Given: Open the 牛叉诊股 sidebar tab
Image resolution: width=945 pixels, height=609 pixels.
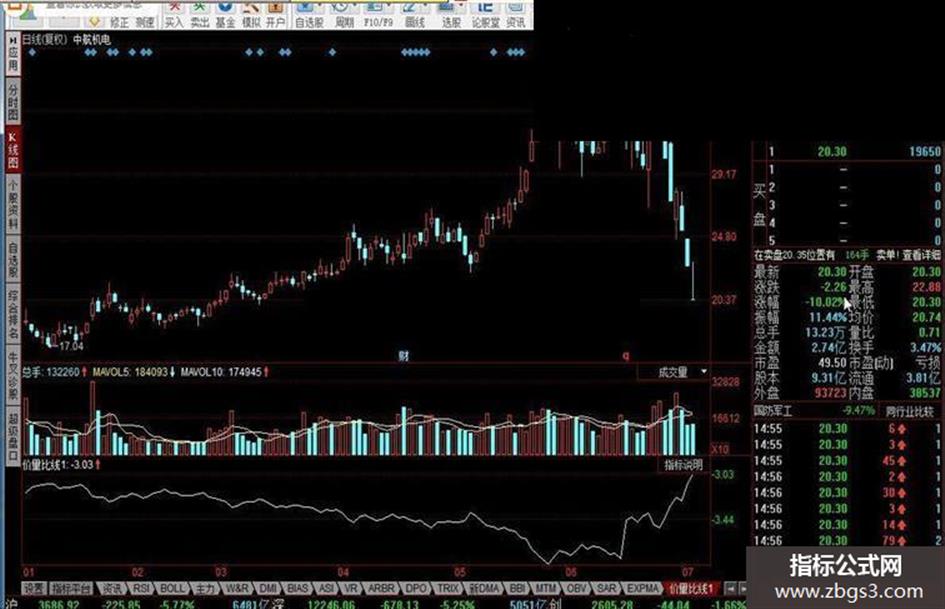Looking at the screenshot, I should 13,377.
